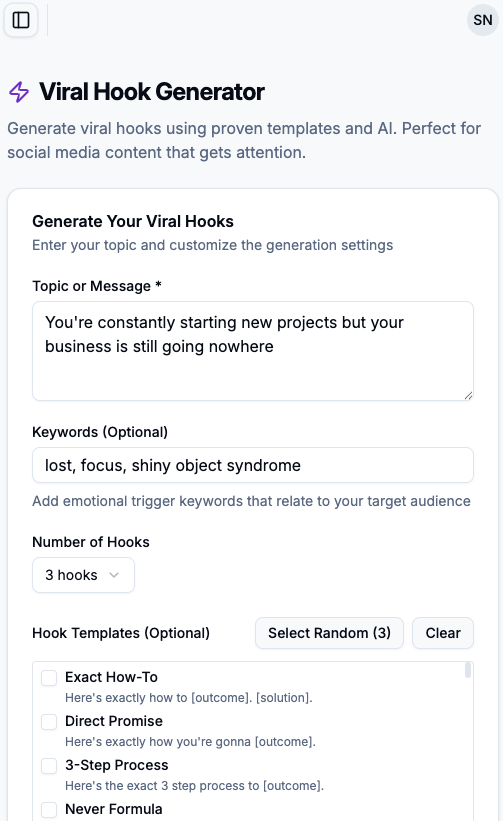Toggle the sidebar panel icon
The image size is (503, 821).
pos(21,20)
